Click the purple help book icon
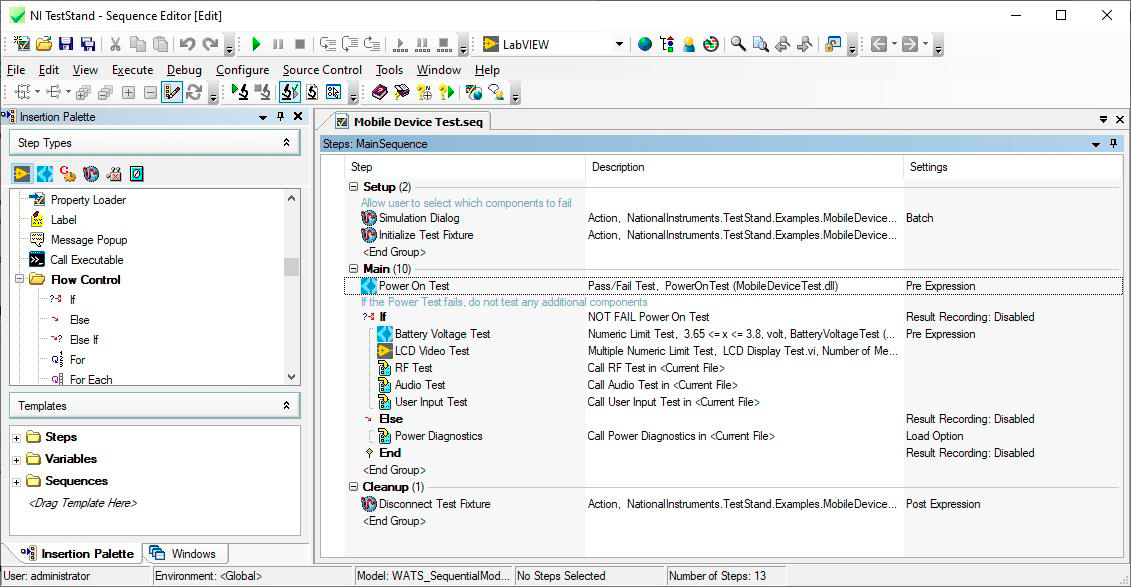This screenshot has height=587, width=1131. 379,92
